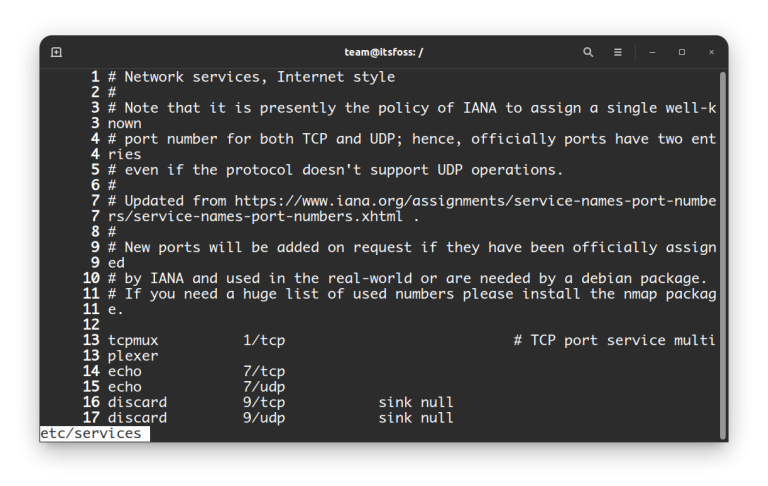
Task: Open a new terminal tab
Action: pyautogui.click(x=56, y=52)
